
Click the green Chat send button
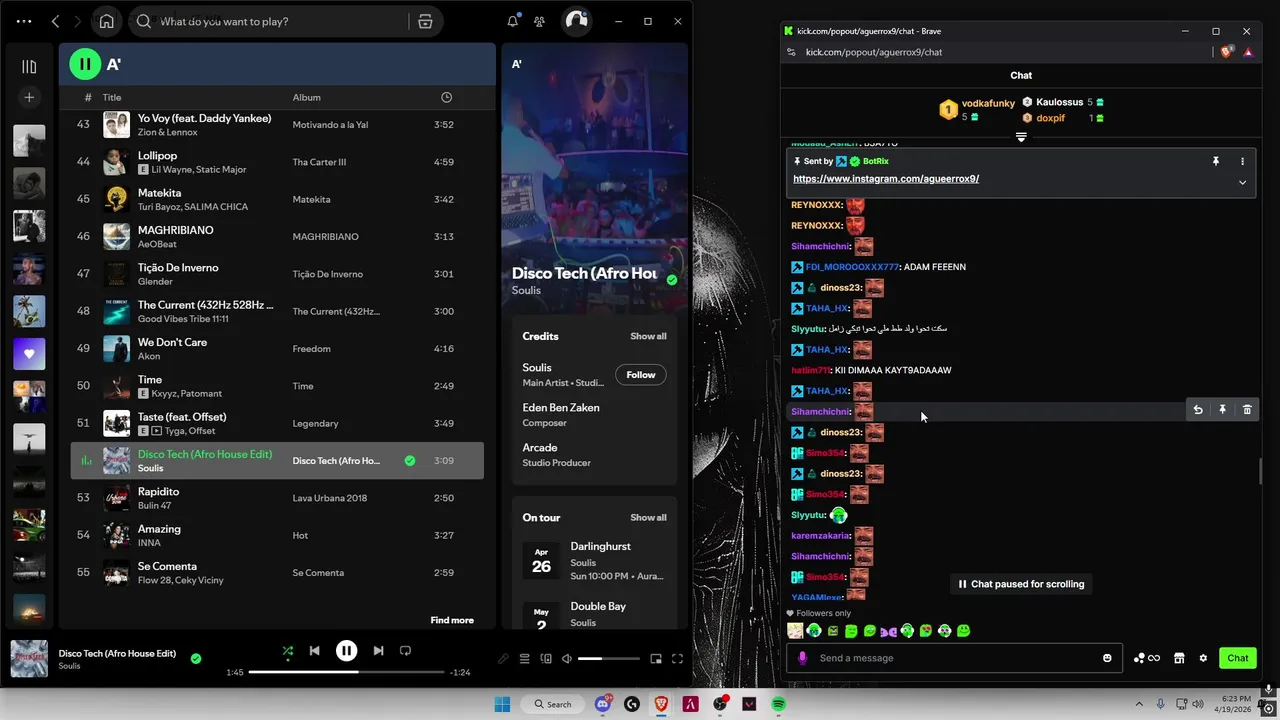click(1238, 658)
